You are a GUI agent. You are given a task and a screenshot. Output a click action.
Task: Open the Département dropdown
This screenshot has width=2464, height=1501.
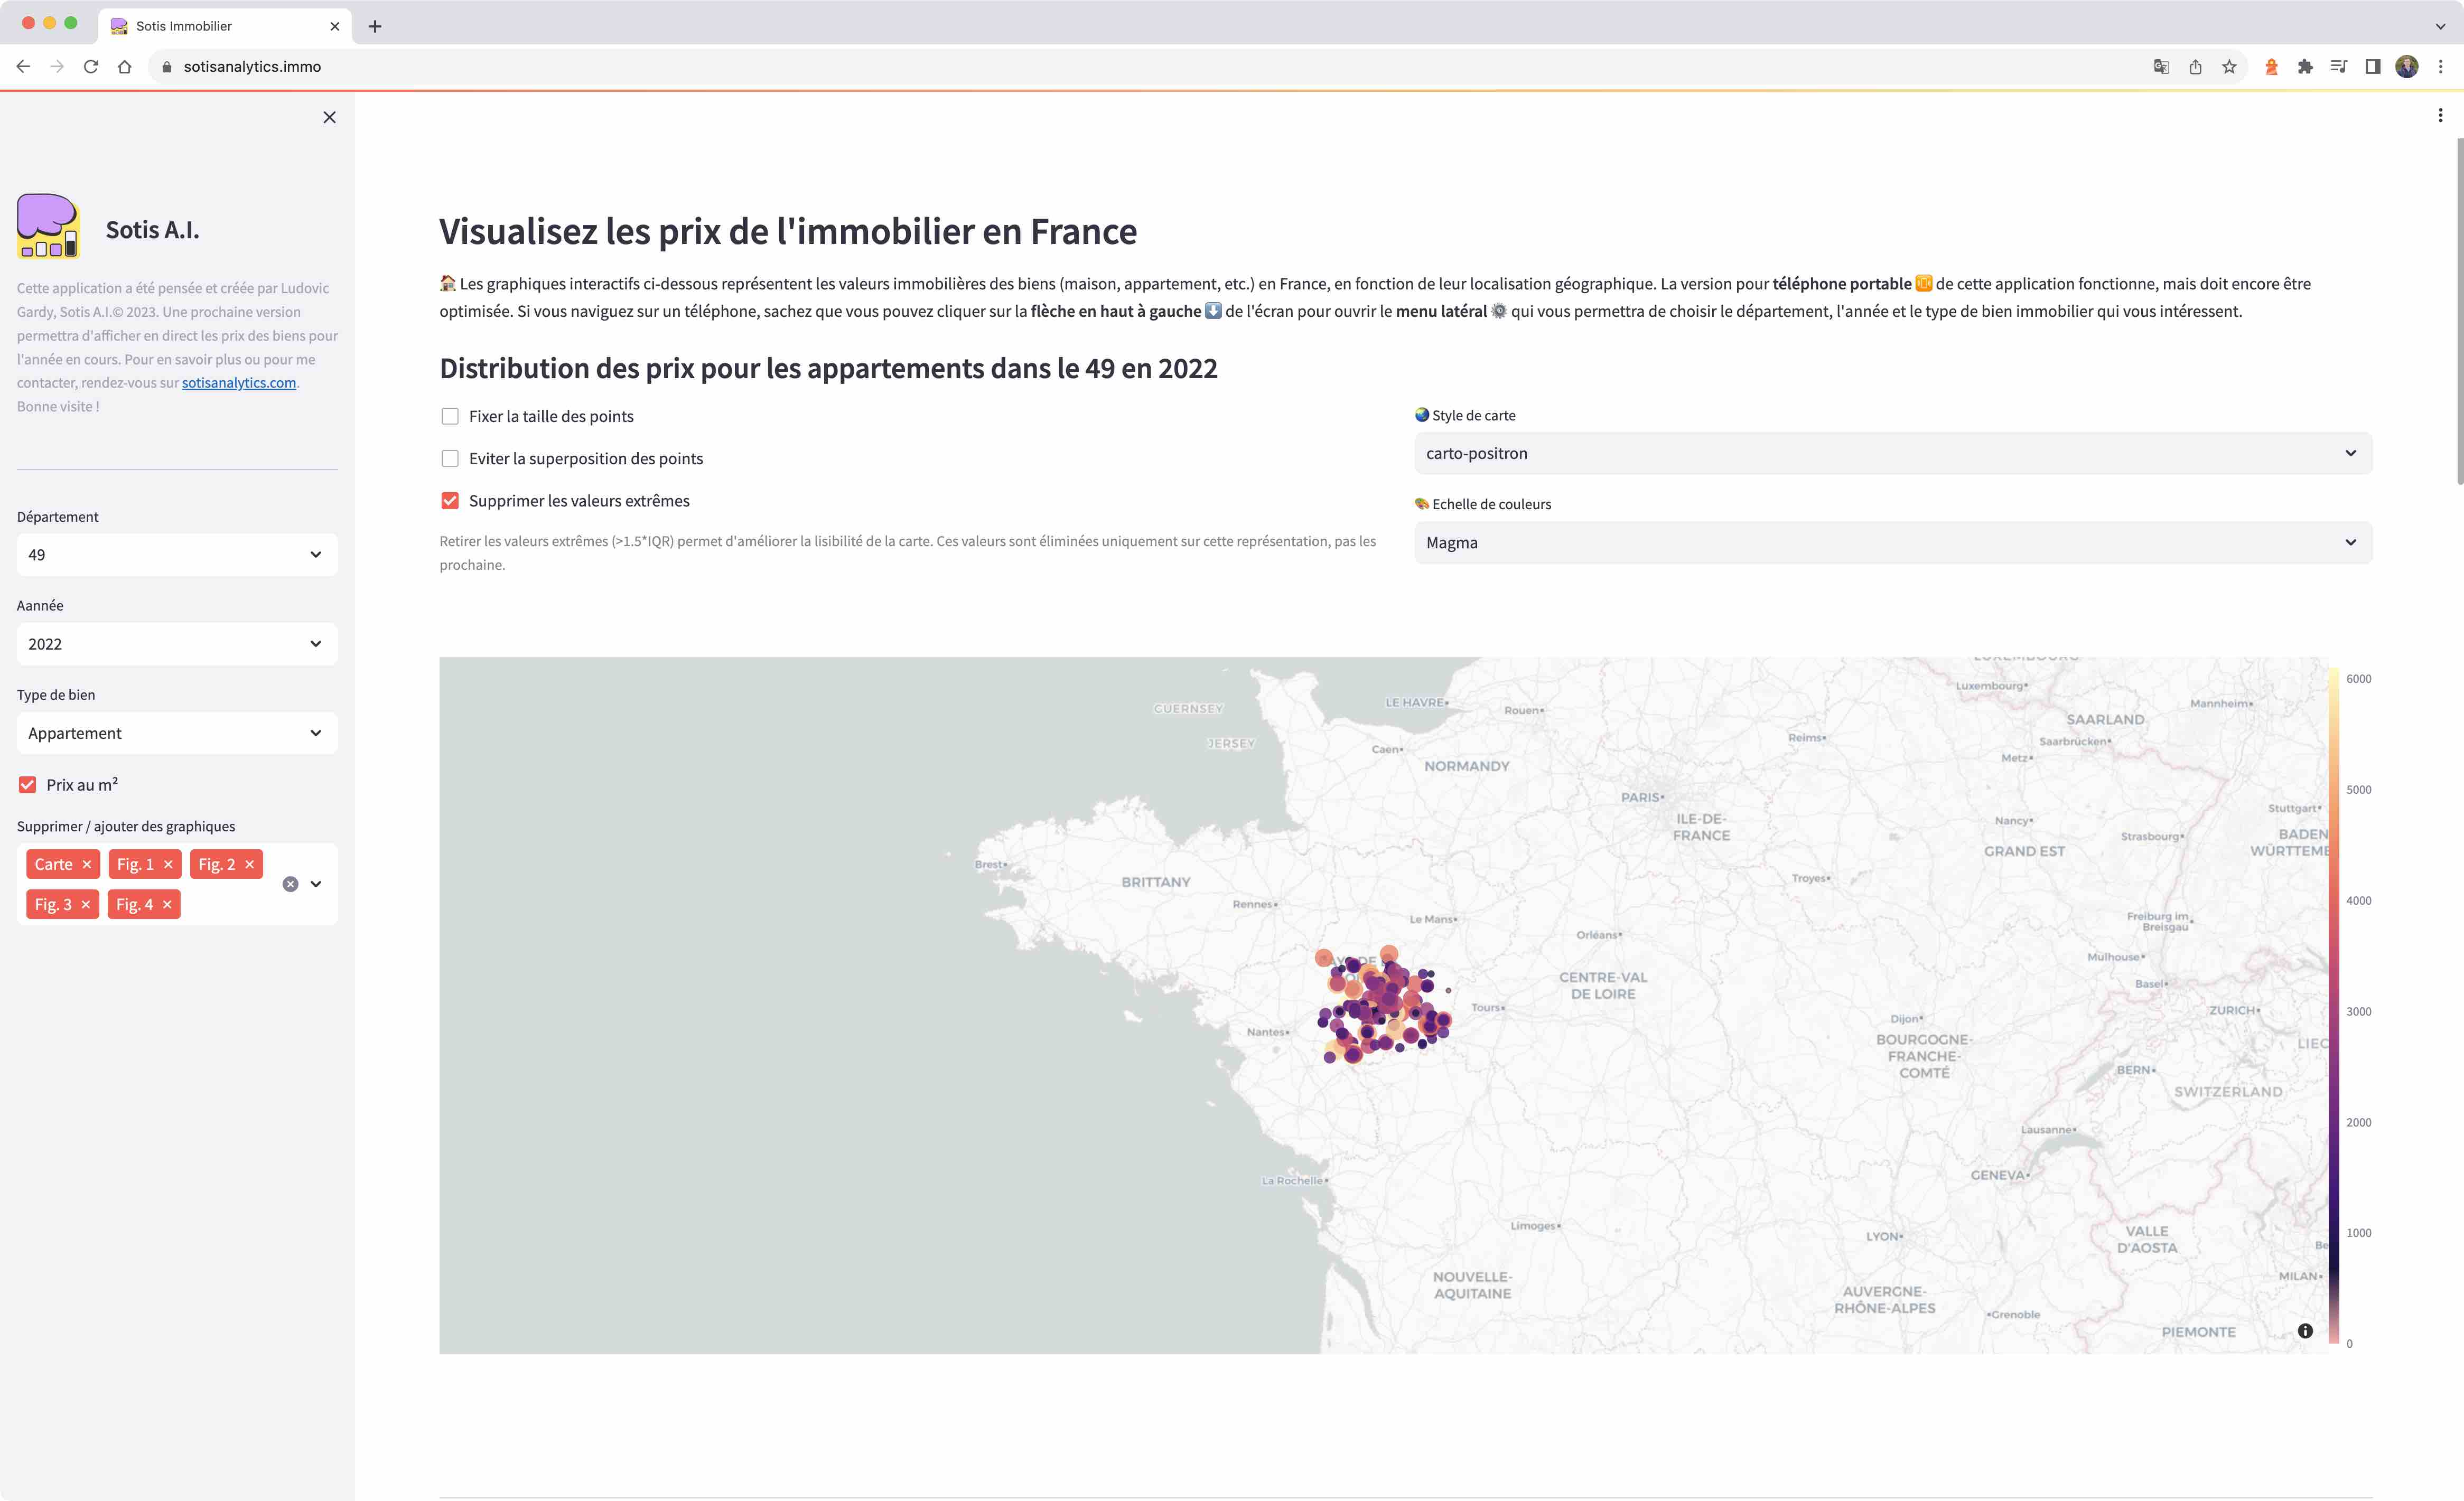(177, 554)
